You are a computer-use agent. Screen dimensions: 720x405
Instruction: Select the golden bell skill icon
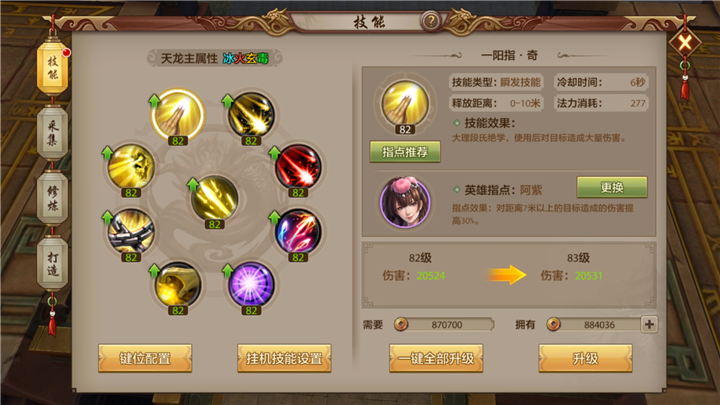[x=178, y=284]
